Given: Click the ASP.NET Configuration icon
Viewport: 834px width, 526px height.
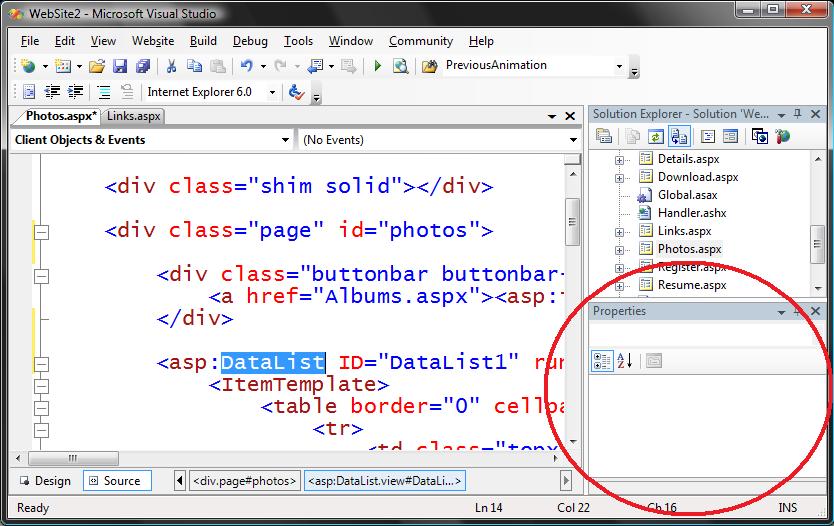Looking at the screenshot, I should [782, 137].
